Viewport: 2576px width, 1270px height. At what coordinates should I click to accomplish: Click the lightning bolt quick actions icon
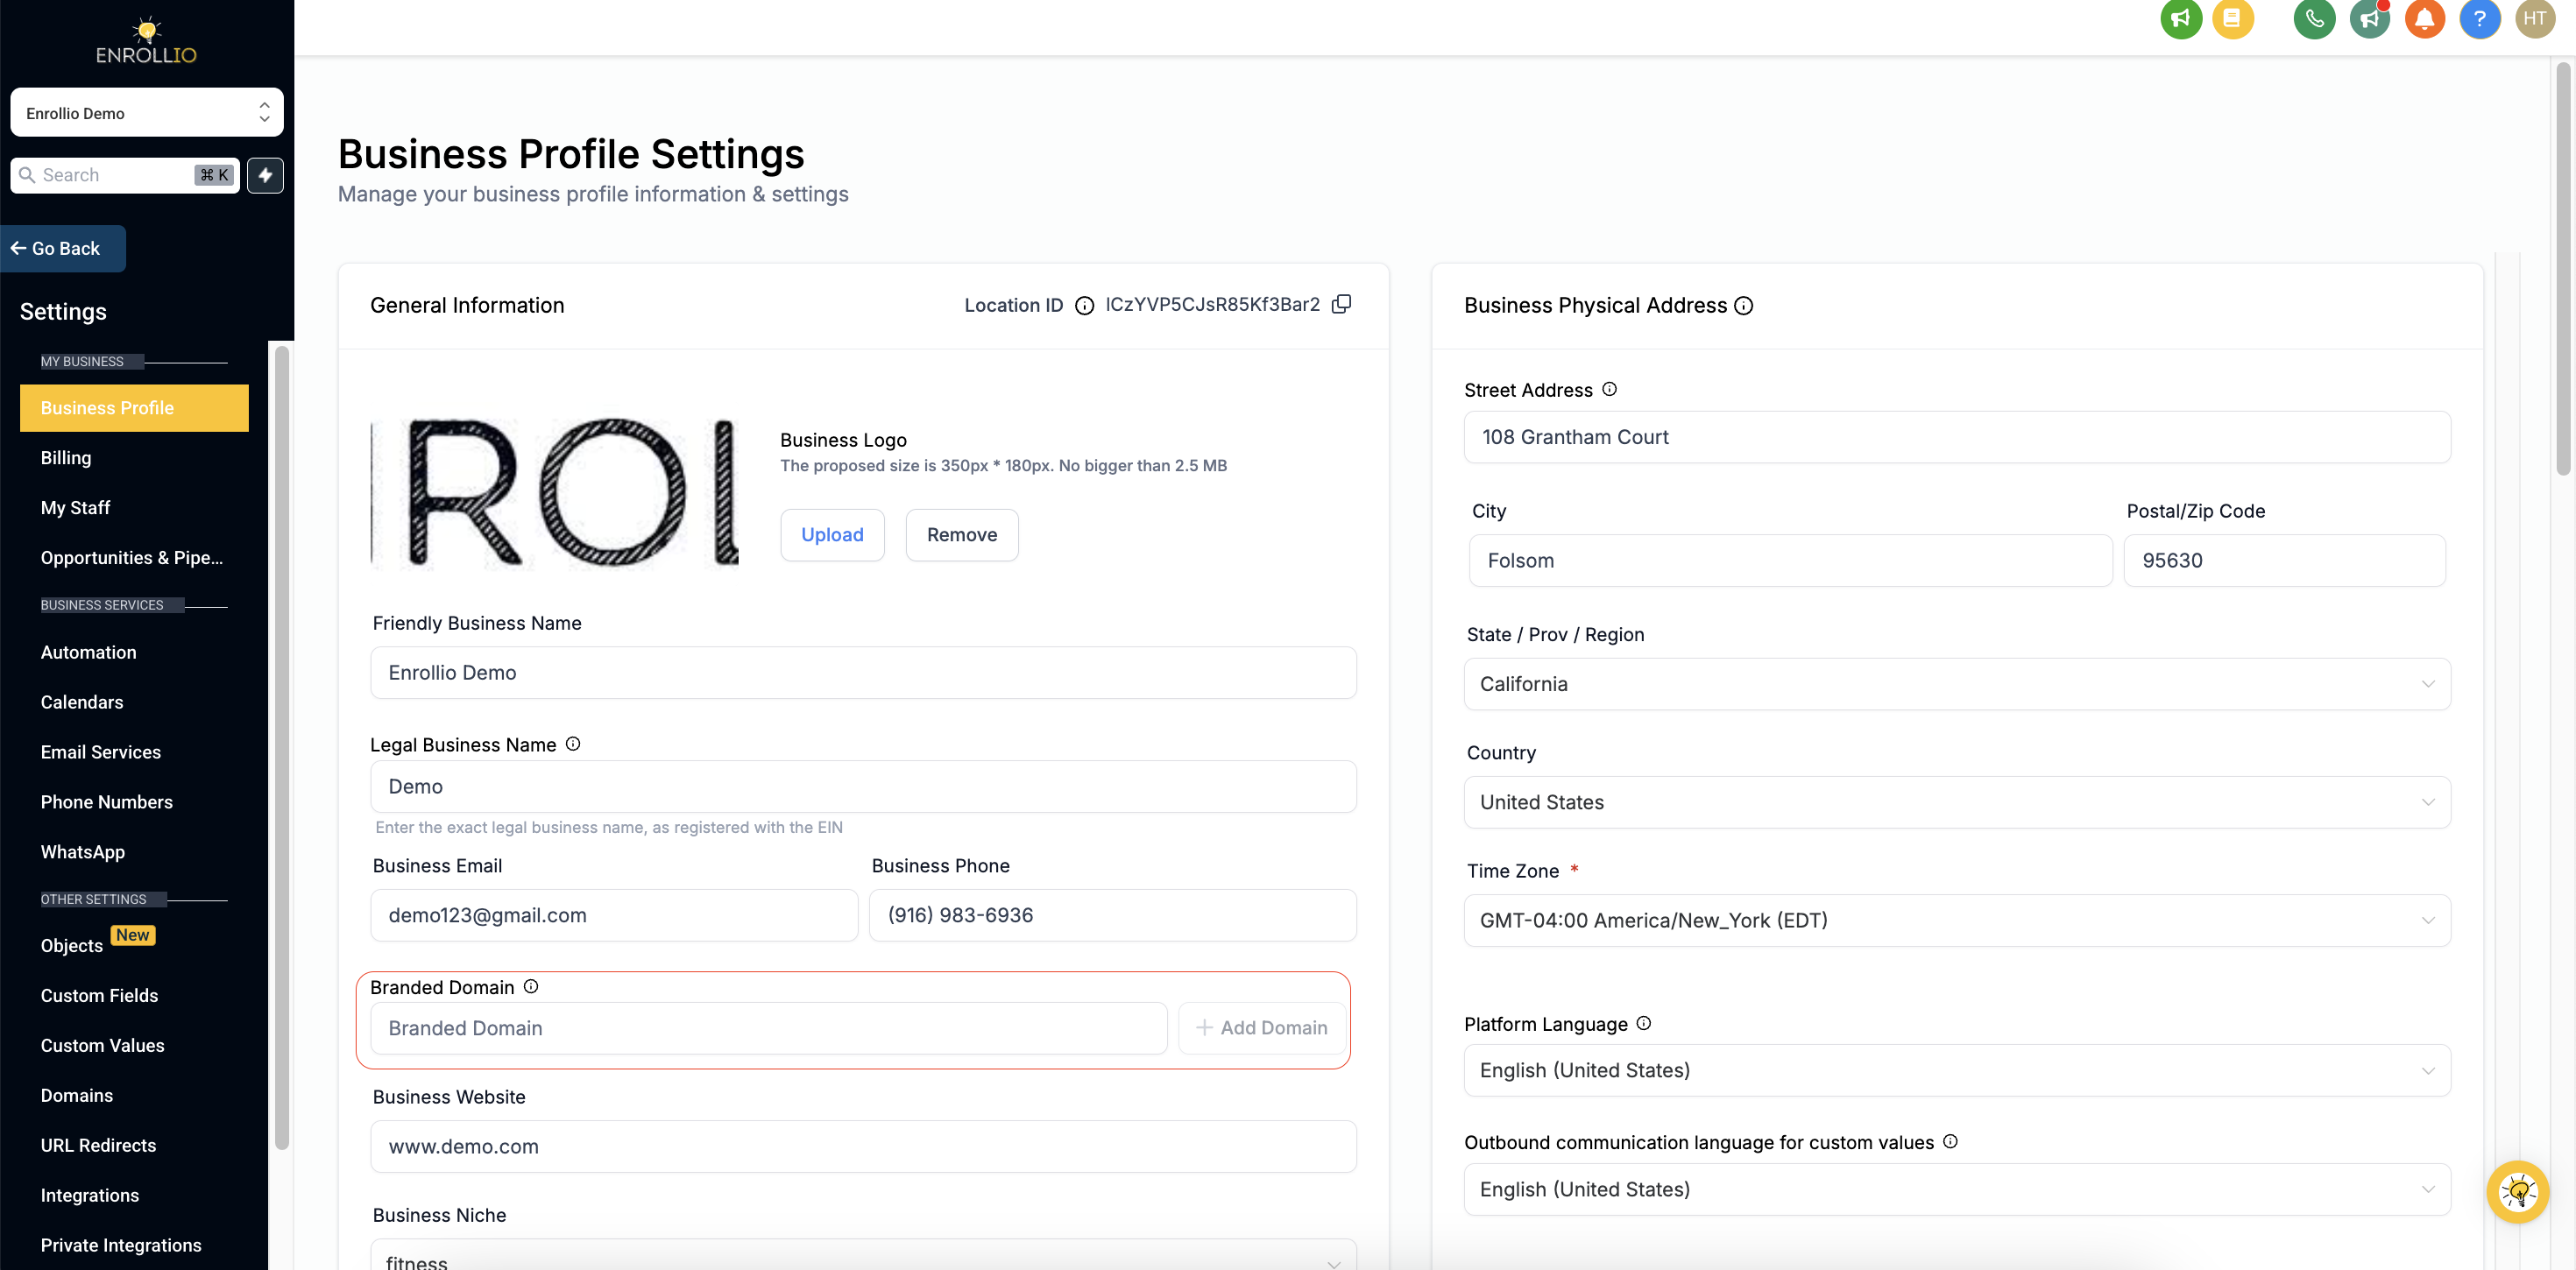[265, 175]
